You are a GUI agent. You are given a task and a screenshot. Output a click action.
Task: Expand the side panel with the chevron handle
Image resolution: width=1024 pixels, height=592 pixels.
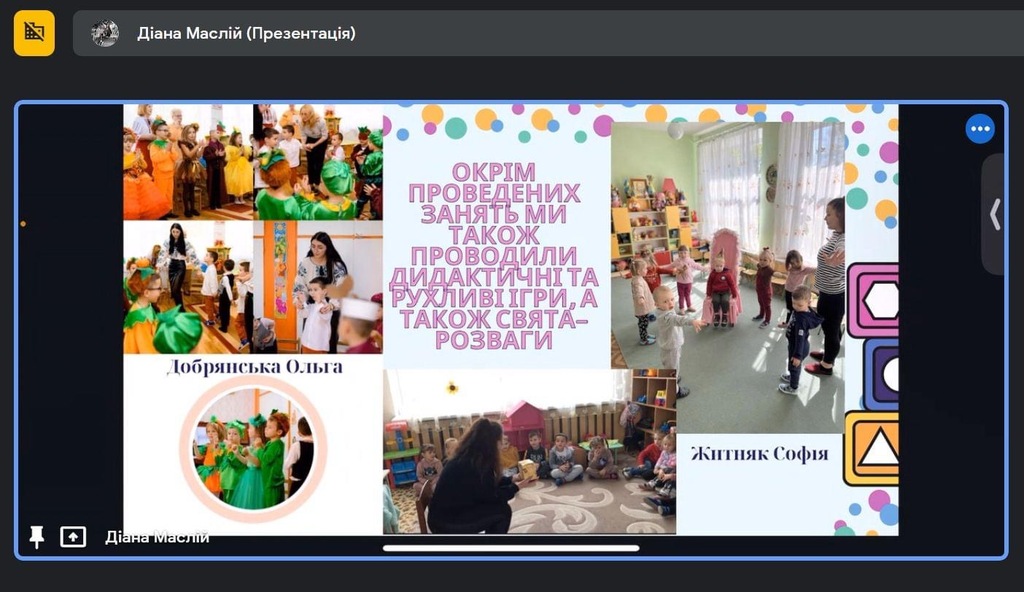[x=994, y=214]
